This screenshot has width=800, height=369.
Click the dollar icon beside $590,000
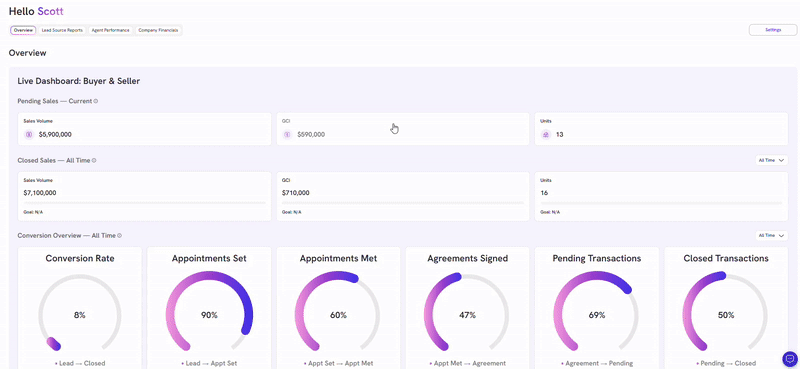(x=287, y=135)
